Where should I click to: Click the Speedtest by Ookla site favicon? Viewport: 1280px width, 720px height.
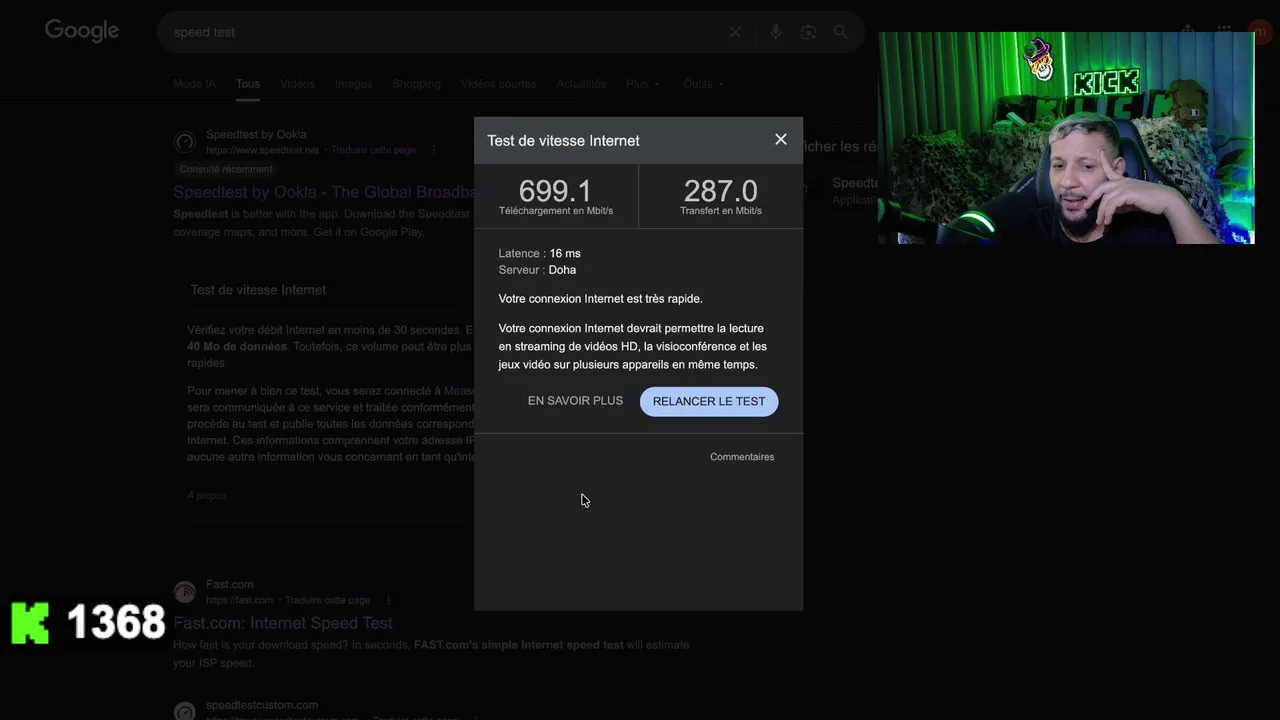[x=184, y=142]
